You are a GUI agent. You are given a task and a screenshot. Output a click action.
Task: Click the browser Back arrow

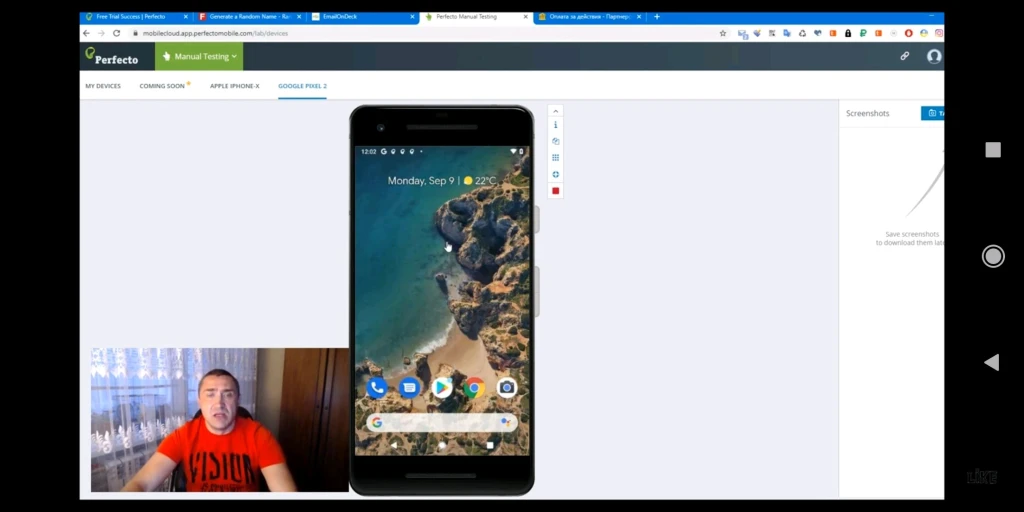click(x=86, y=33)
